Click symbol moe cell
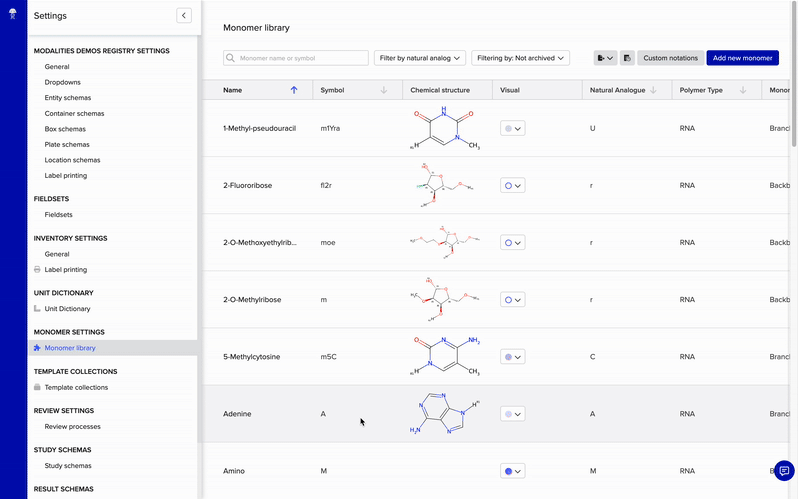798x499 pixels. [328, 242]
